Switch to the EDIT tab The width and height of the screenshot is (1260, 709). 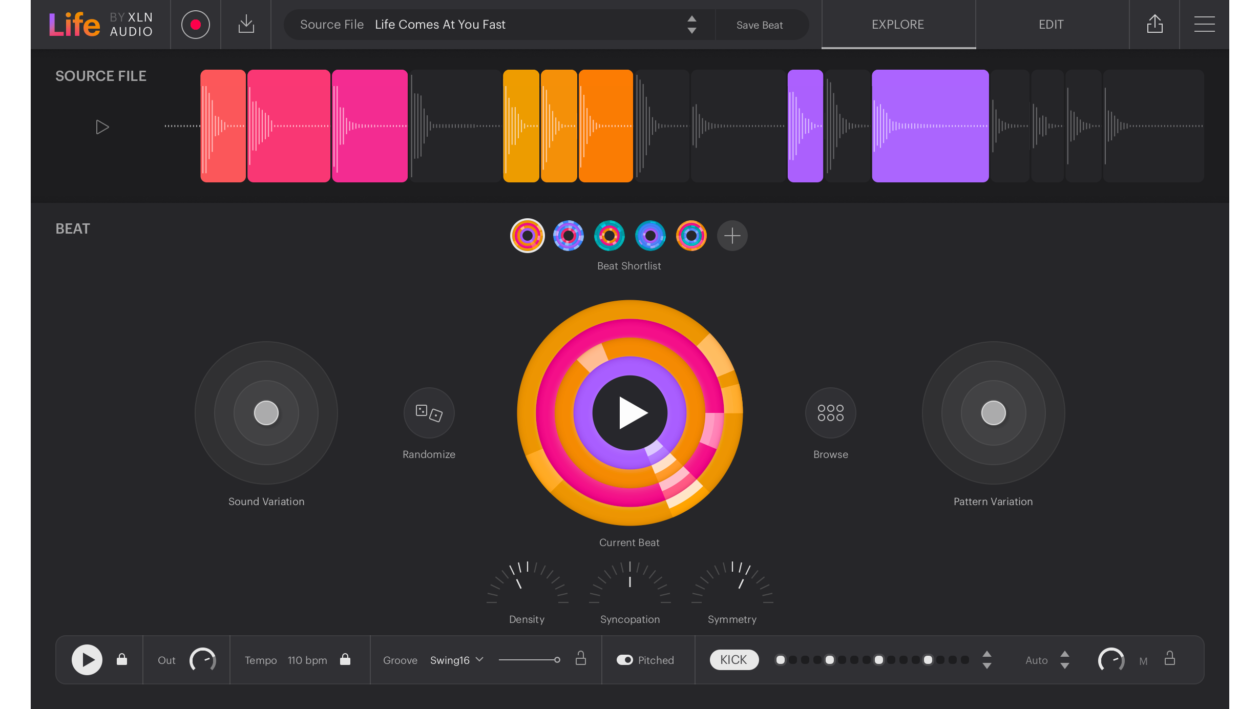pyautogui.click(x=1051, y=25)
